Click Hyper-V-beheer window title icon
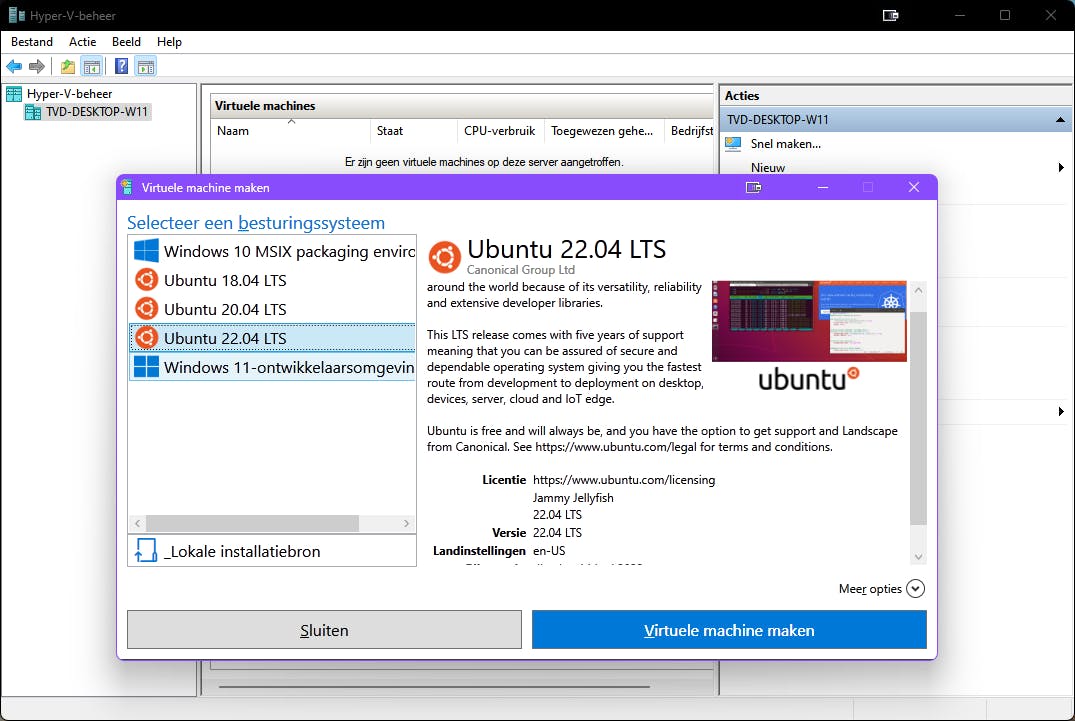 16,15
